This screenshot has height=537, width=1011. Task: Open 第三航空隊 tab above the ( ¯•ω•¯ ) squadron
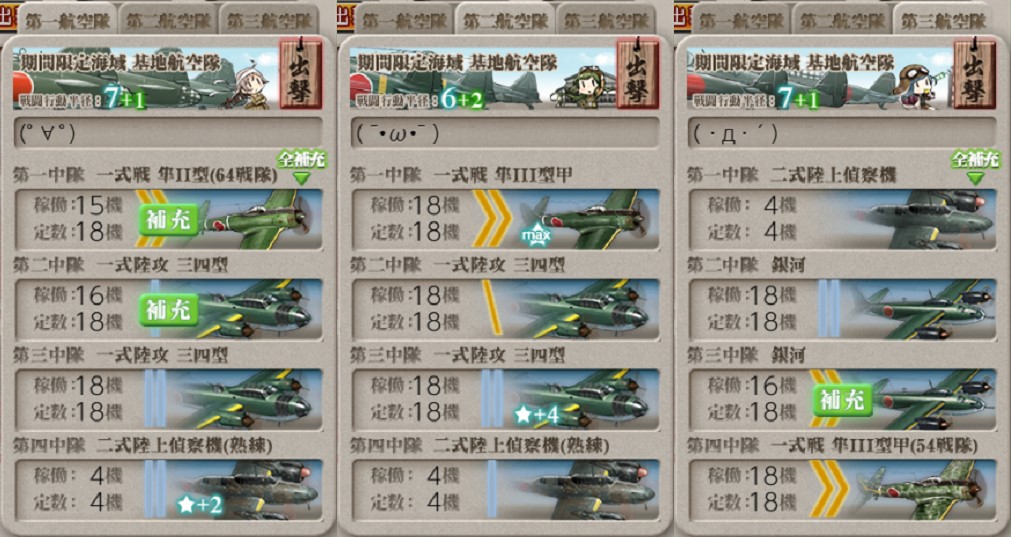(x=606, y=21)
